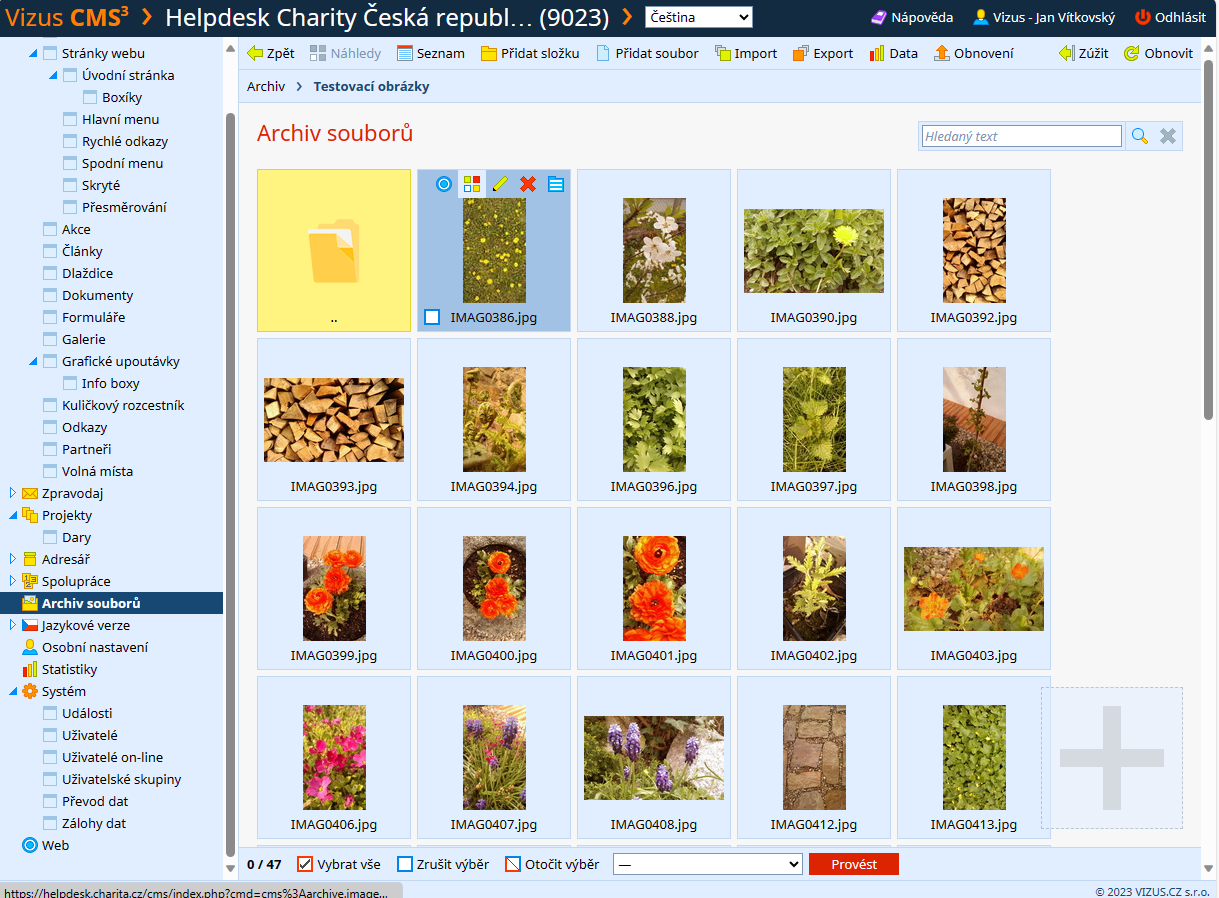Click Přidat složku in the toolbar
The width and height of the screenshot is (1219, 898).
tap(530, 53)
